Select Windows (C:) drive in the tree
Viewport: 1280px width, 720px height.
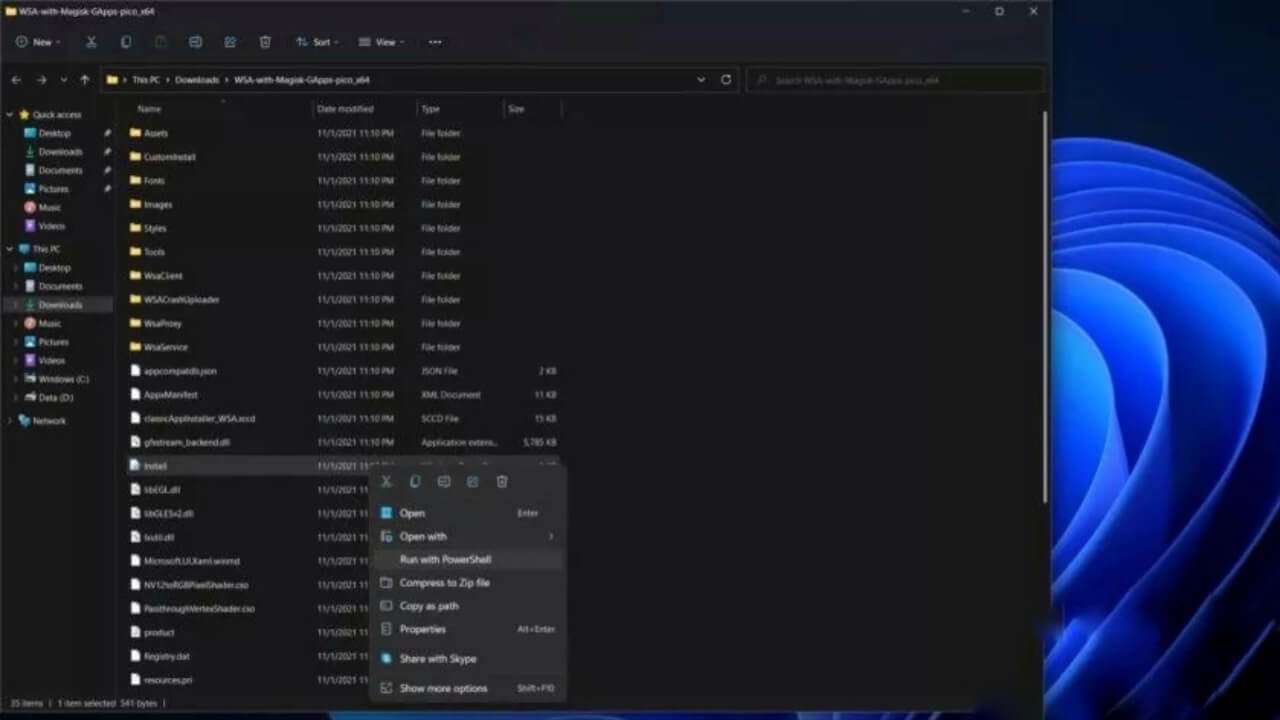(56, 379)
